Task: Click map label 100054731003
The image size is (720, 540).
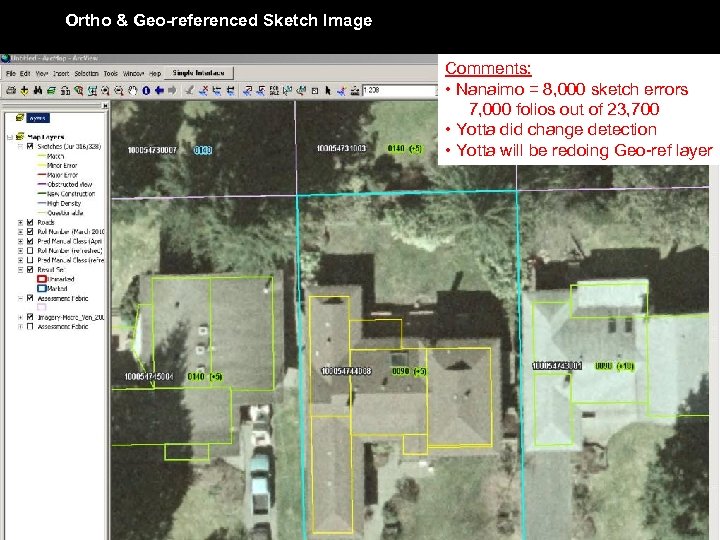Action: 341,148
